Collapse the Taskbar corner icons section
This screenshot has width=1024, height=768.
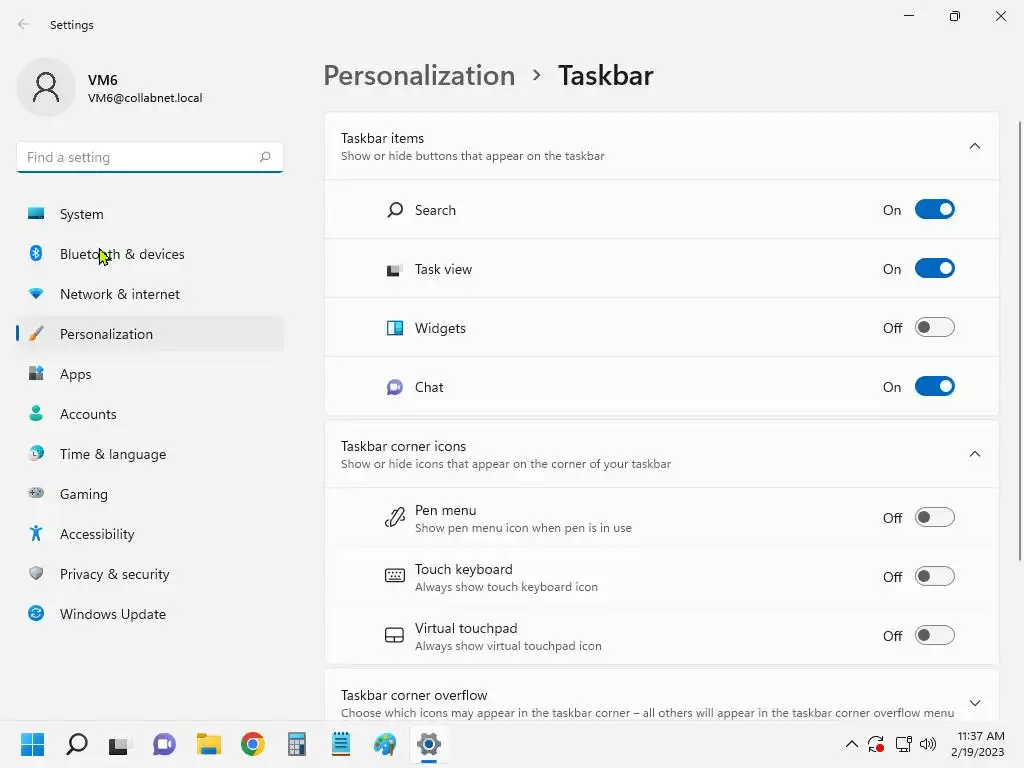[x=974, y=454]
